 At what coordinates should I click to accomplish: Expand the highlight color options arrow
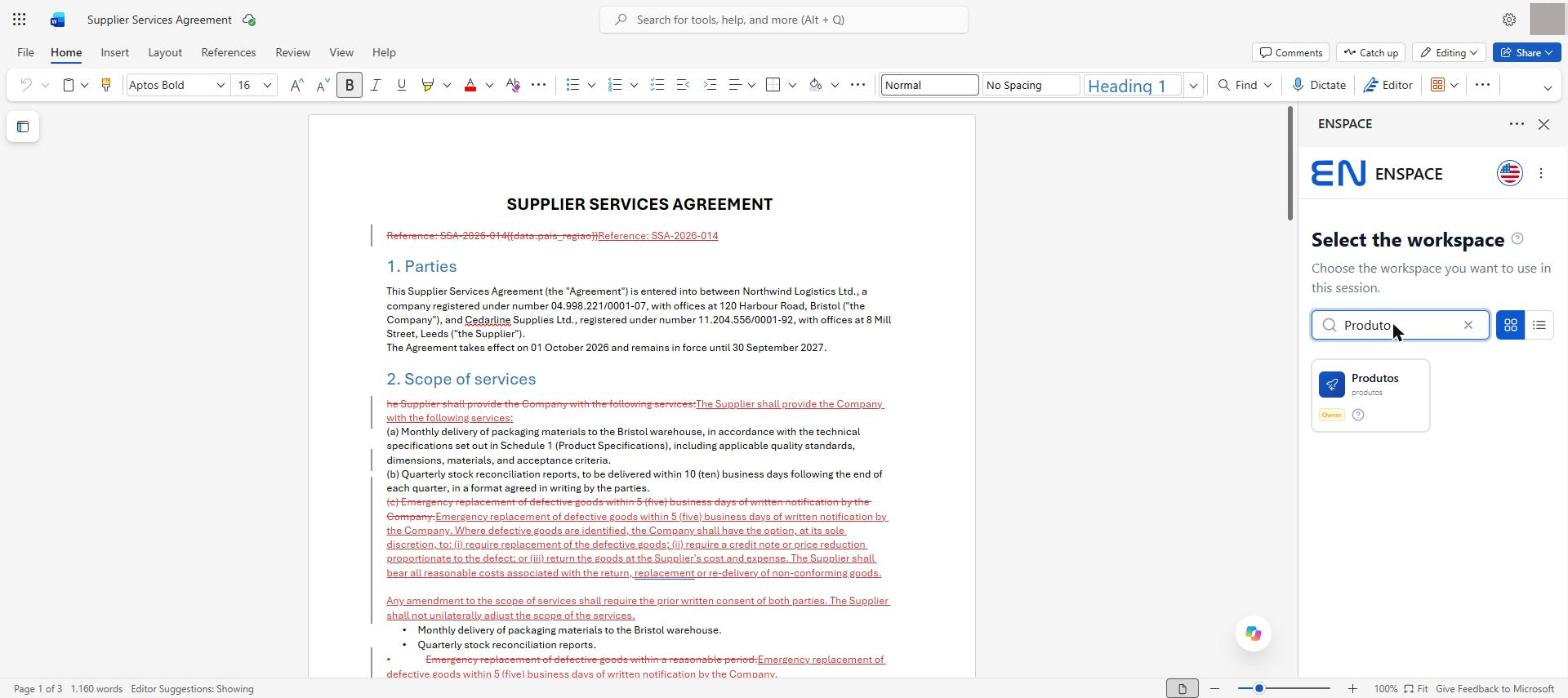coord(446,85)
